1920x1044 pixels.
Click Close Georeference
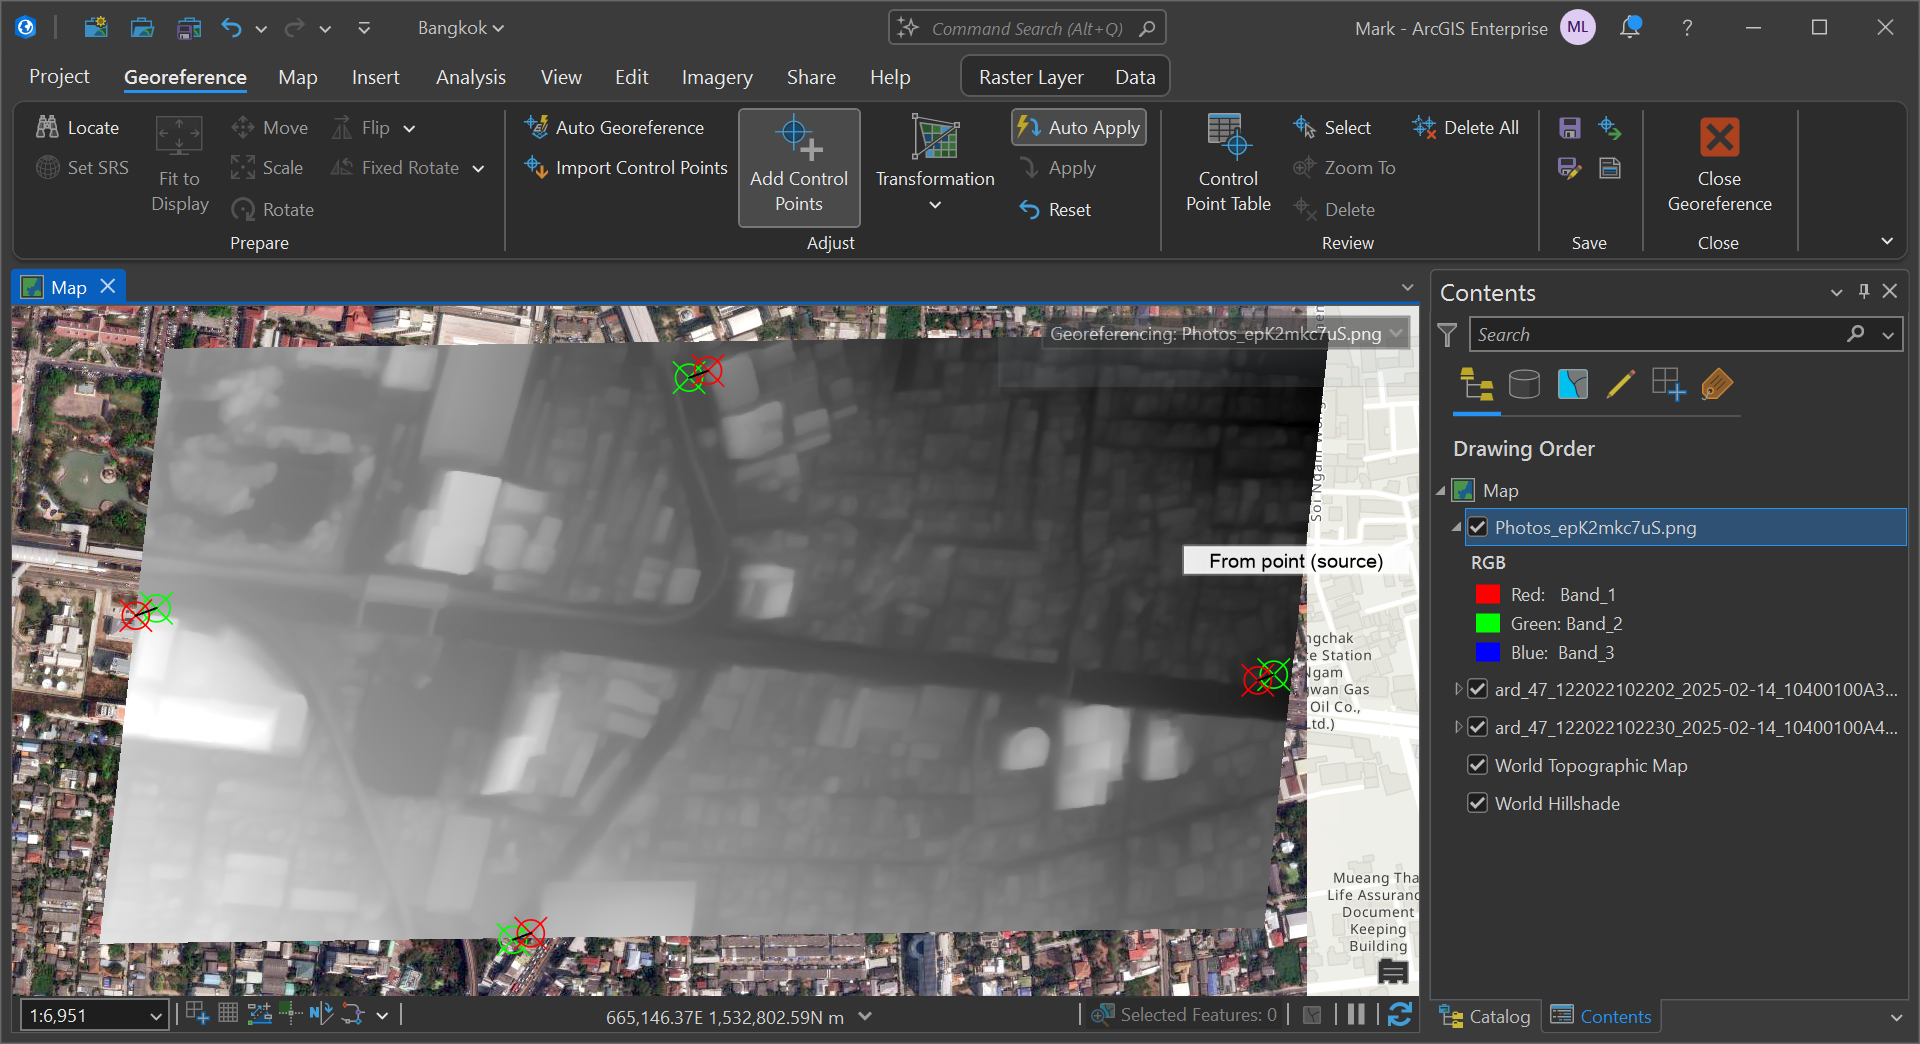pyautogui.click(x=1719, y=164)
